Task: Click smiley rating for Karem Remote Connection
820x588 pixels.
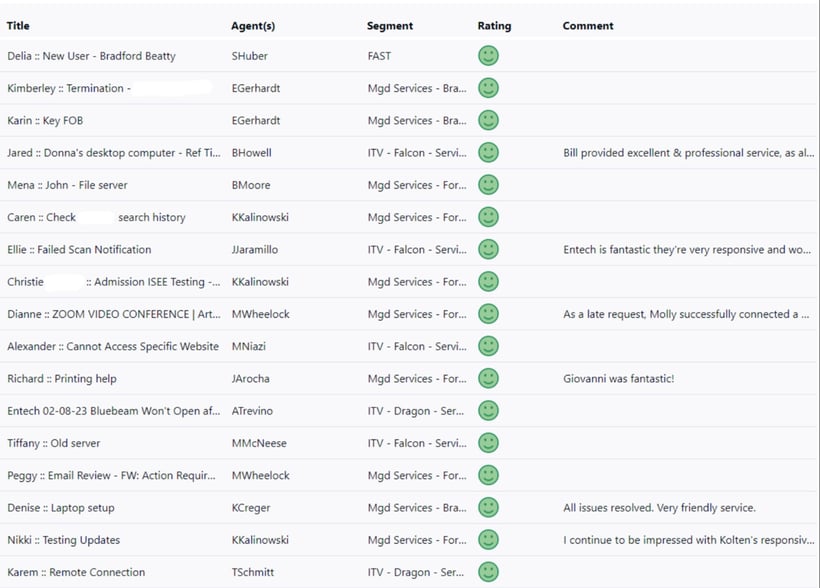Action: pyautogui.click(x=488, y=572)
